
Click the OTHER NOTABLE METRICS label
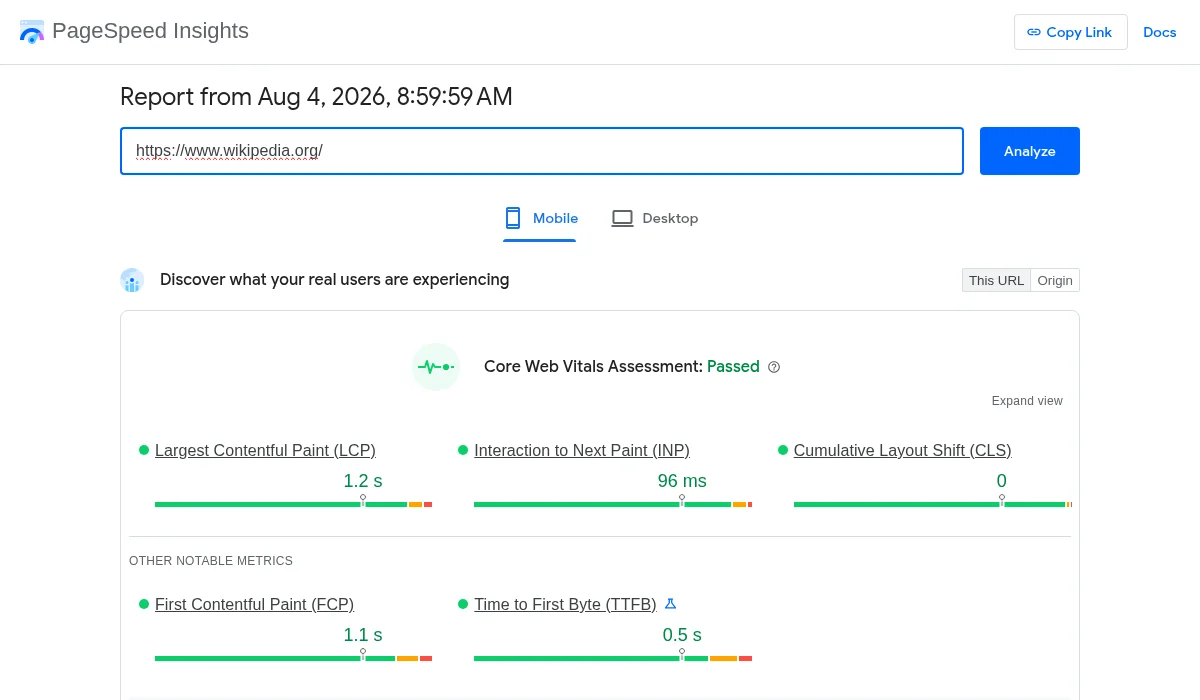[211, 561]
